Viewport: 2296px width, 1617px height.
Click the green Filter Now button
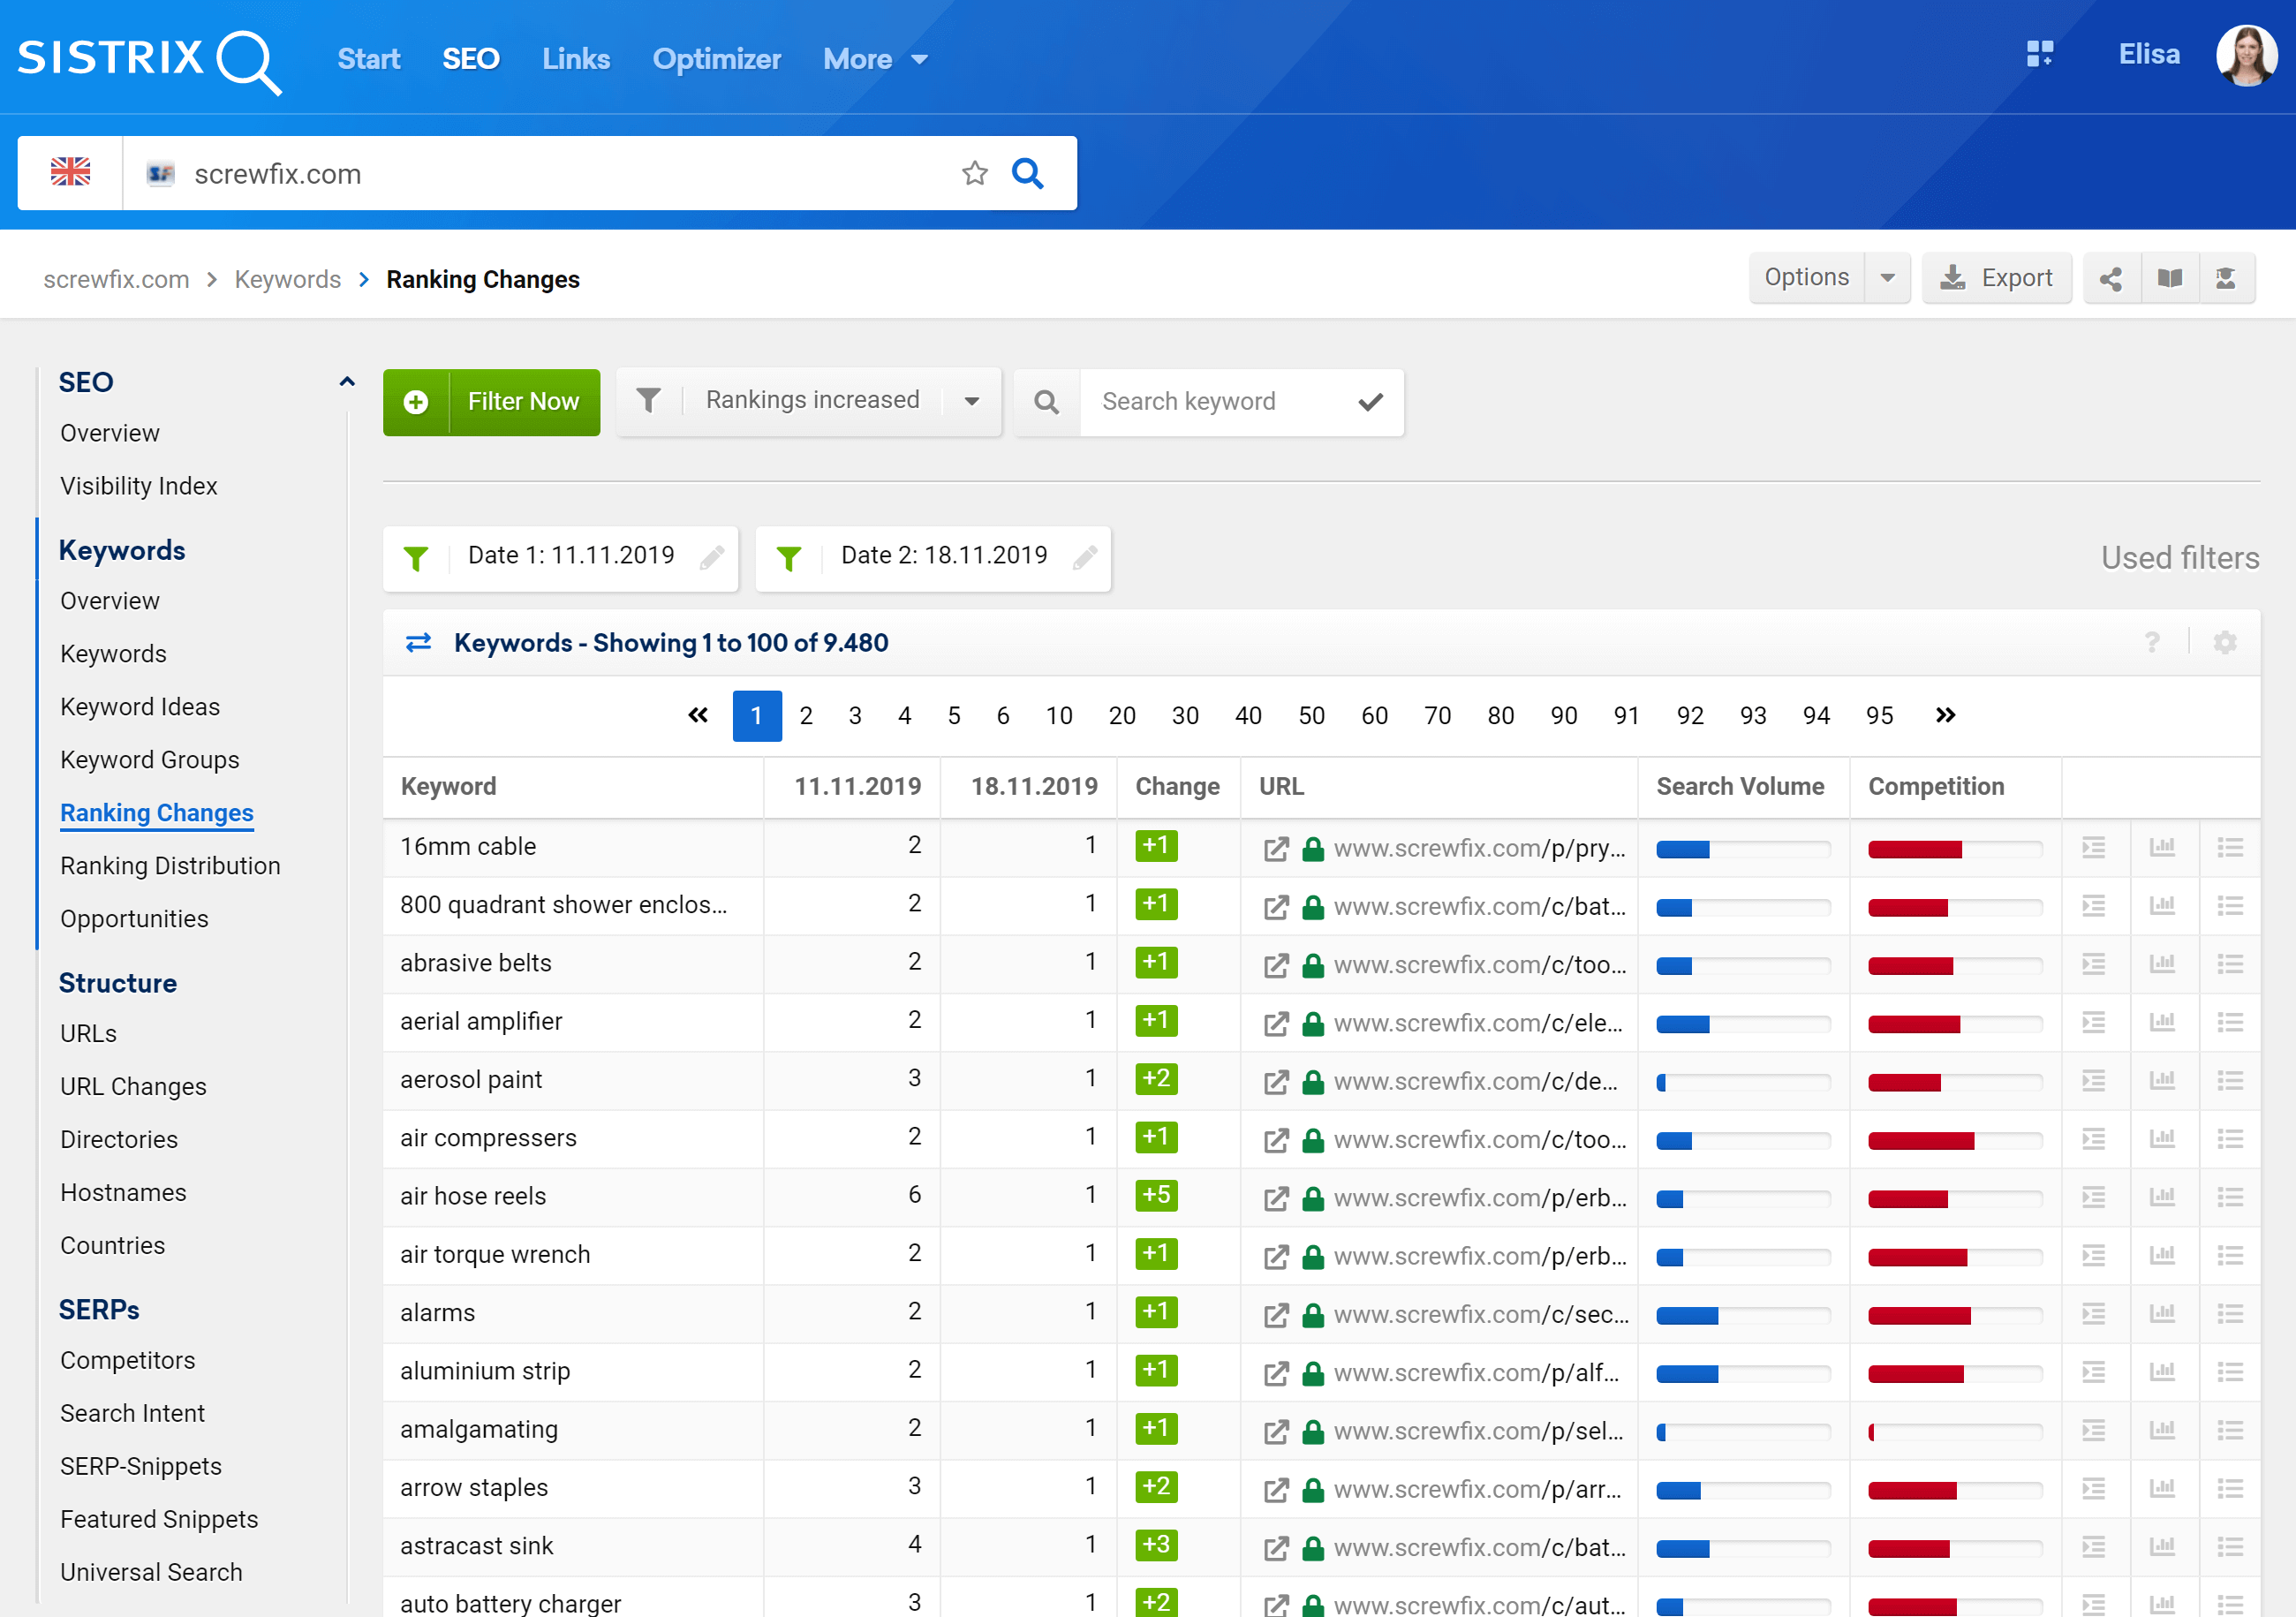491,402
